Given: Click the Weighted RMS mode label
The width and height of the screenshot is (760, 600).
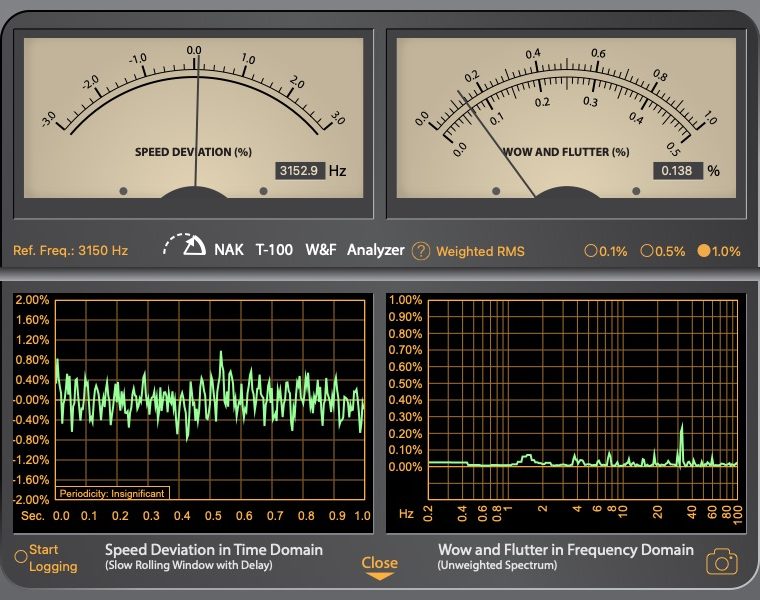Looking at the screenshot, I should tap(480, 252).
